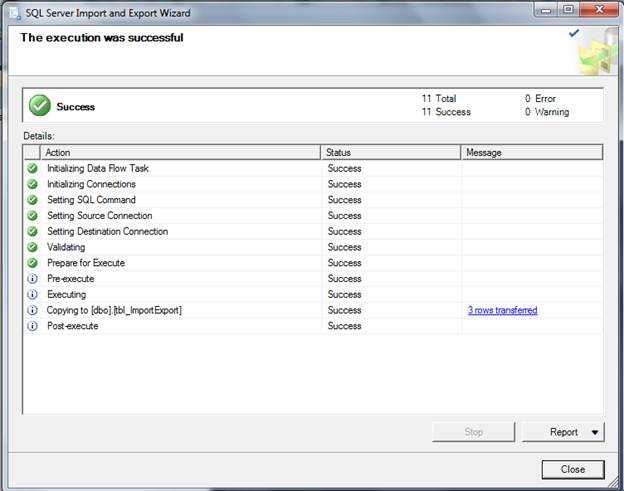
Task: Click the green icon beside Initializing Connections
Action: point(32,184)
